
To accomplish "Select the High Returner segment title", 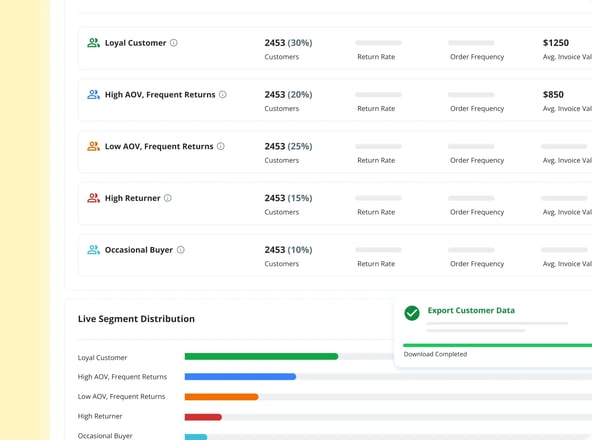I will point(133,198).
